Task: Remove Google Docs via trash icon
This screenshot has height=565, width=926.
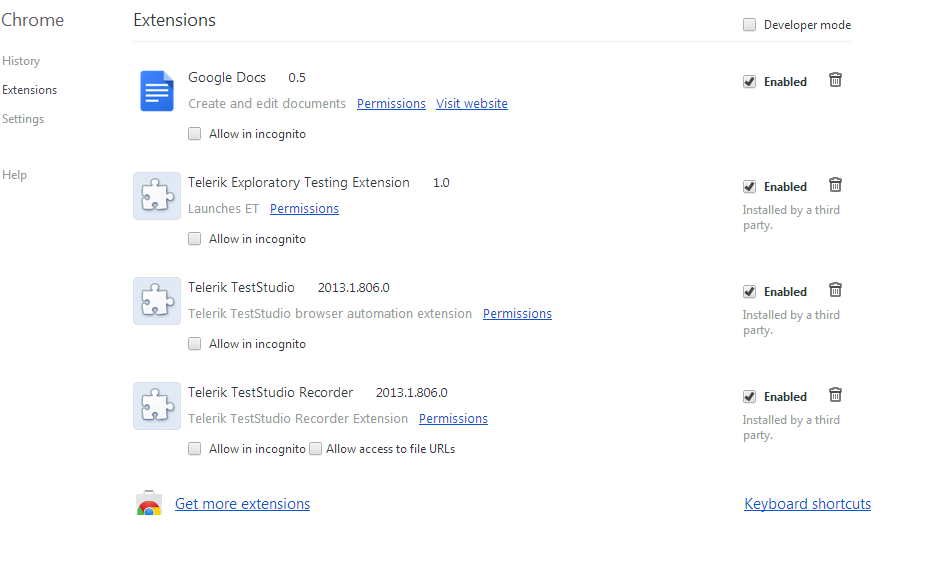Action: 835,80
